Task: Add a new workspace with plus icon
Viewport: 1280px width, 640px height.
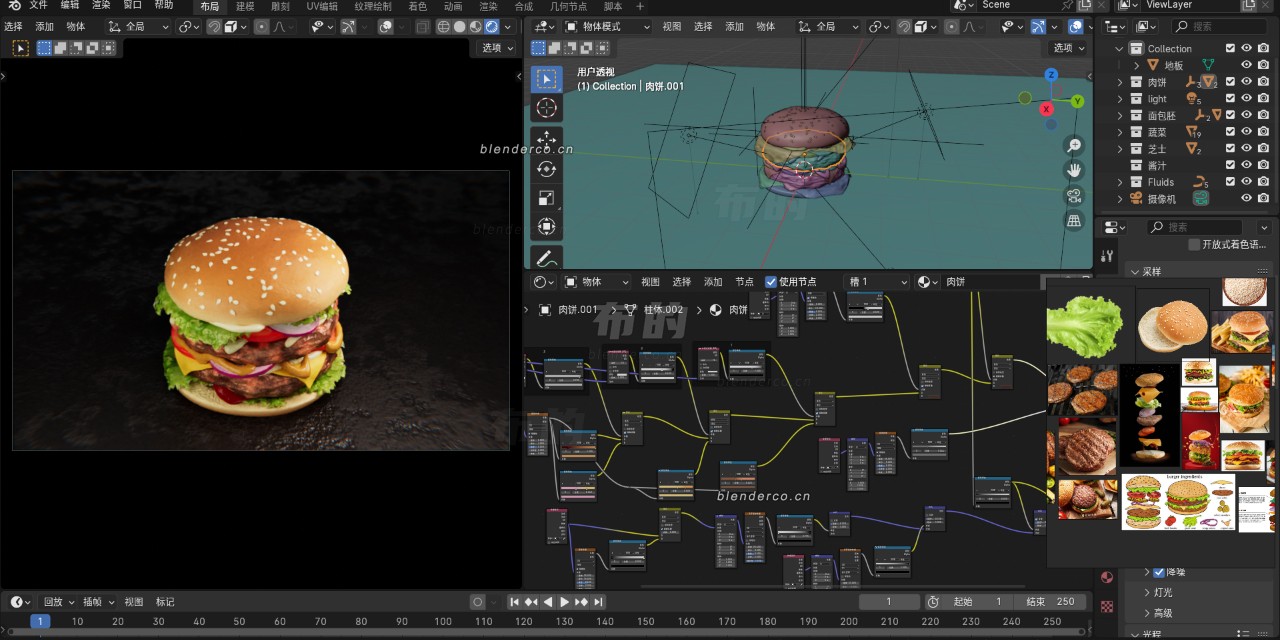Action: 640,6
